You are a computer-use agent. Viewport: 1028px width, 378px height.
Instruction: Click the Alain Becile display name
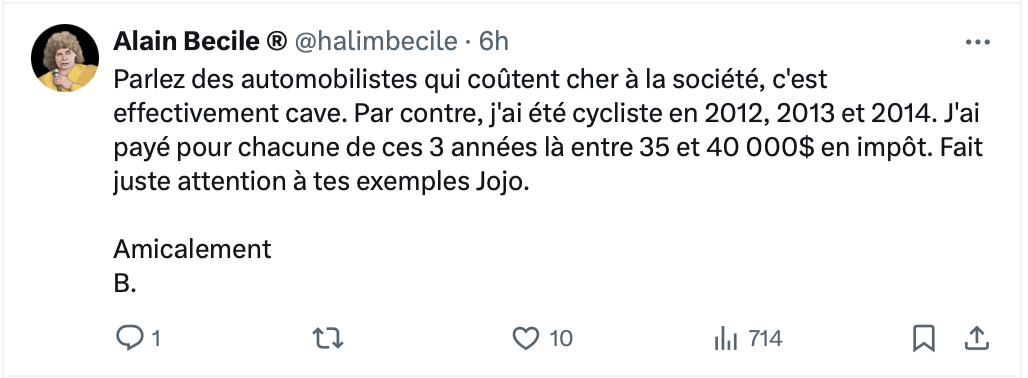187,41
